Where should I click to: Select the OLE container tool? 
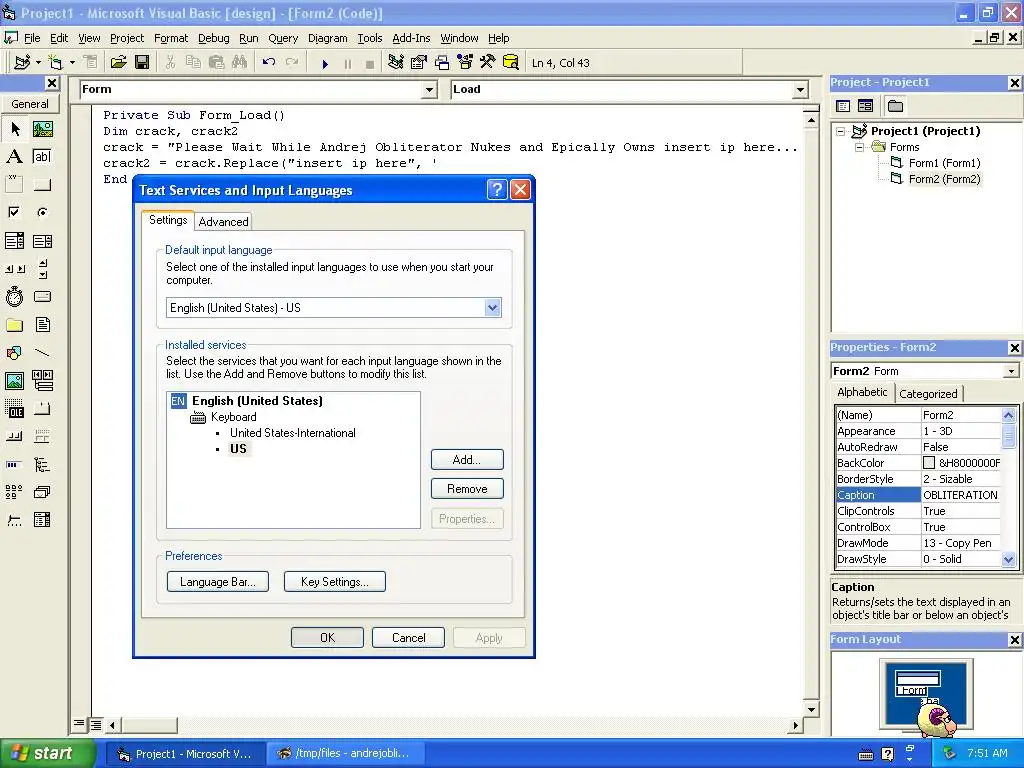tap(14, 409)
